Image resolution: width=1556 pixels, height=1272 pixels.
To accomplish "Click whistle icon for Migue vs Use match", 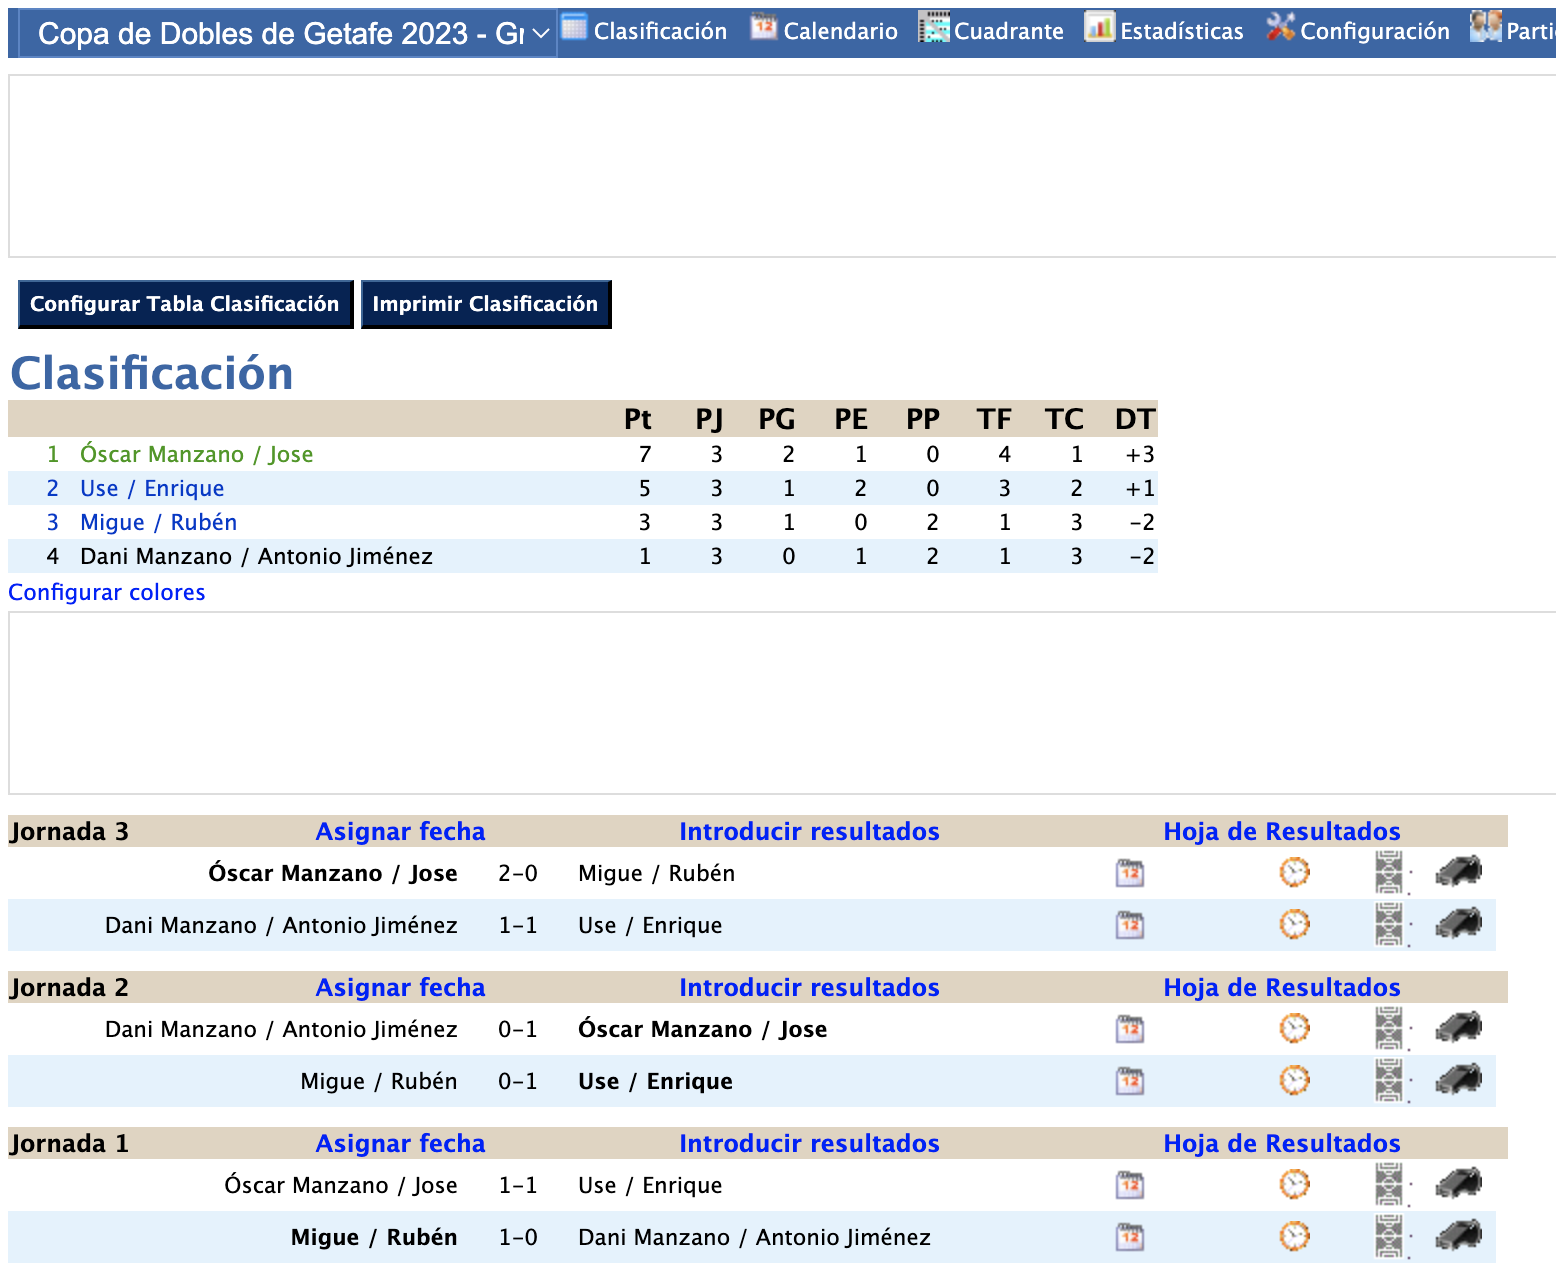I will (x=1459, y=1081).
